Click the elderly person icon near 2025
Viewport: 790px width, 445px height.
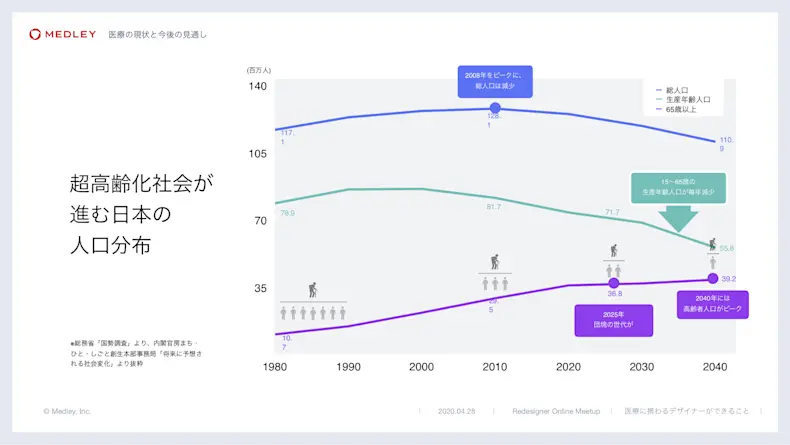(614, 250)
